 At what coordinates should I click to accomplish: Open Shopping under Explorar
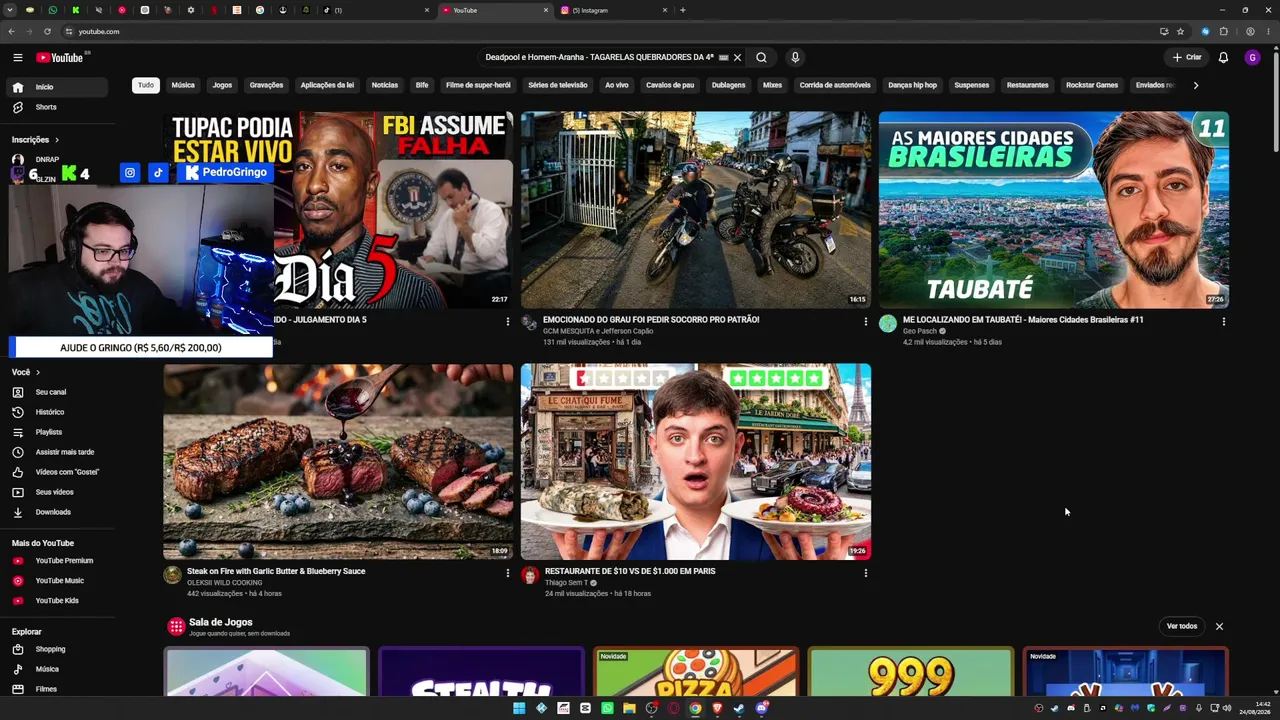click(58, 649)
